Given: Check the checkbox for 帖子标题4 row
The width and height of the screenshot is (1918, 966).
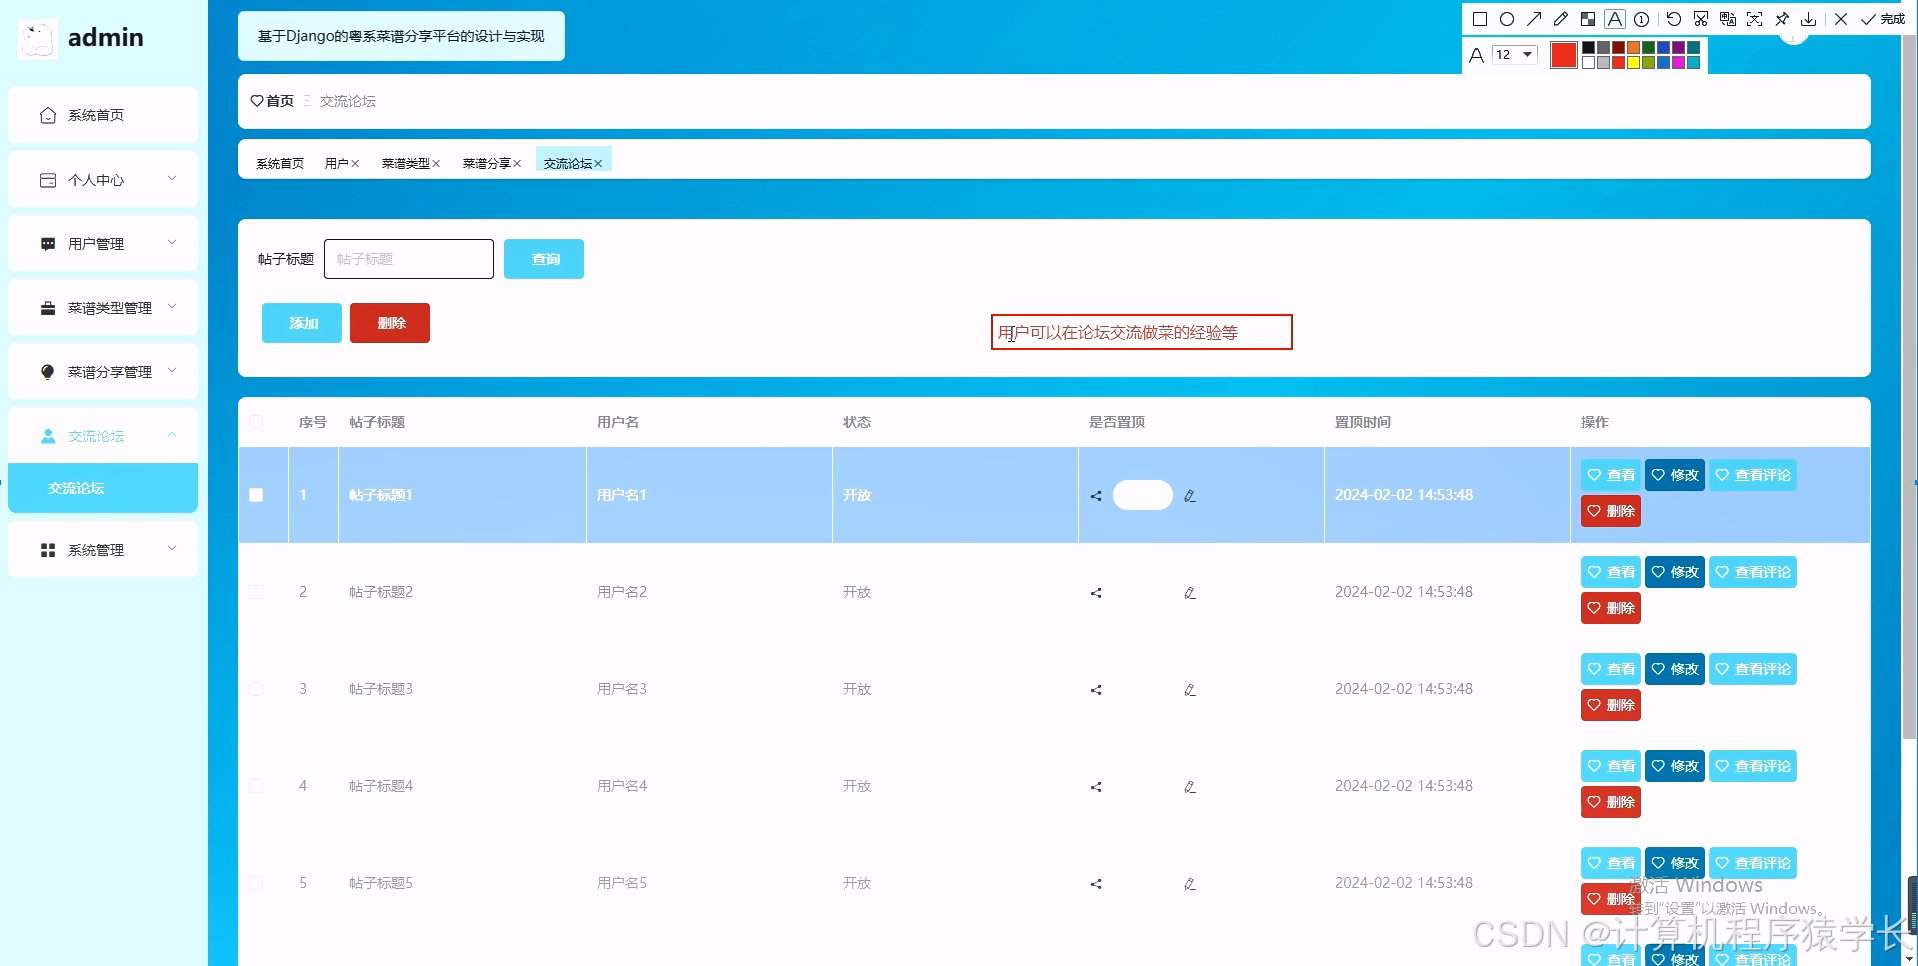Looking at the screenshot, I should pos(256,786).
